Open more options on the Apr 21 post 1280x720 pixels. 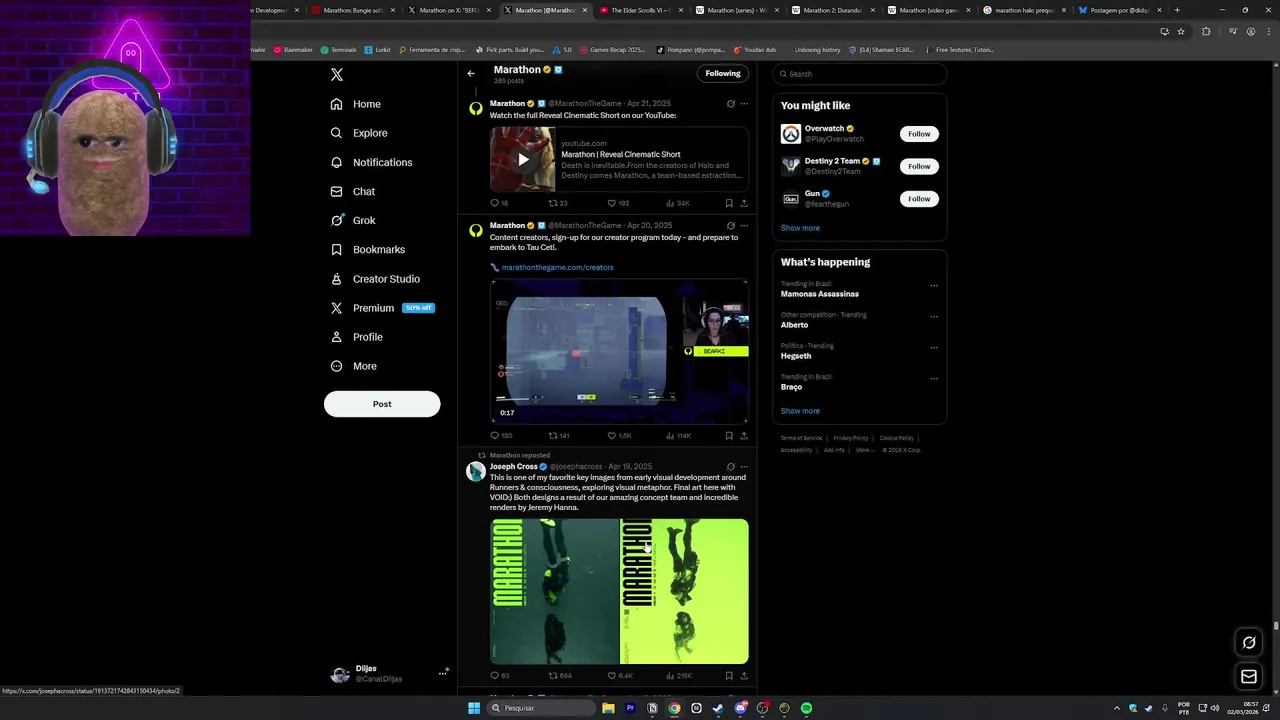[744, 104]
